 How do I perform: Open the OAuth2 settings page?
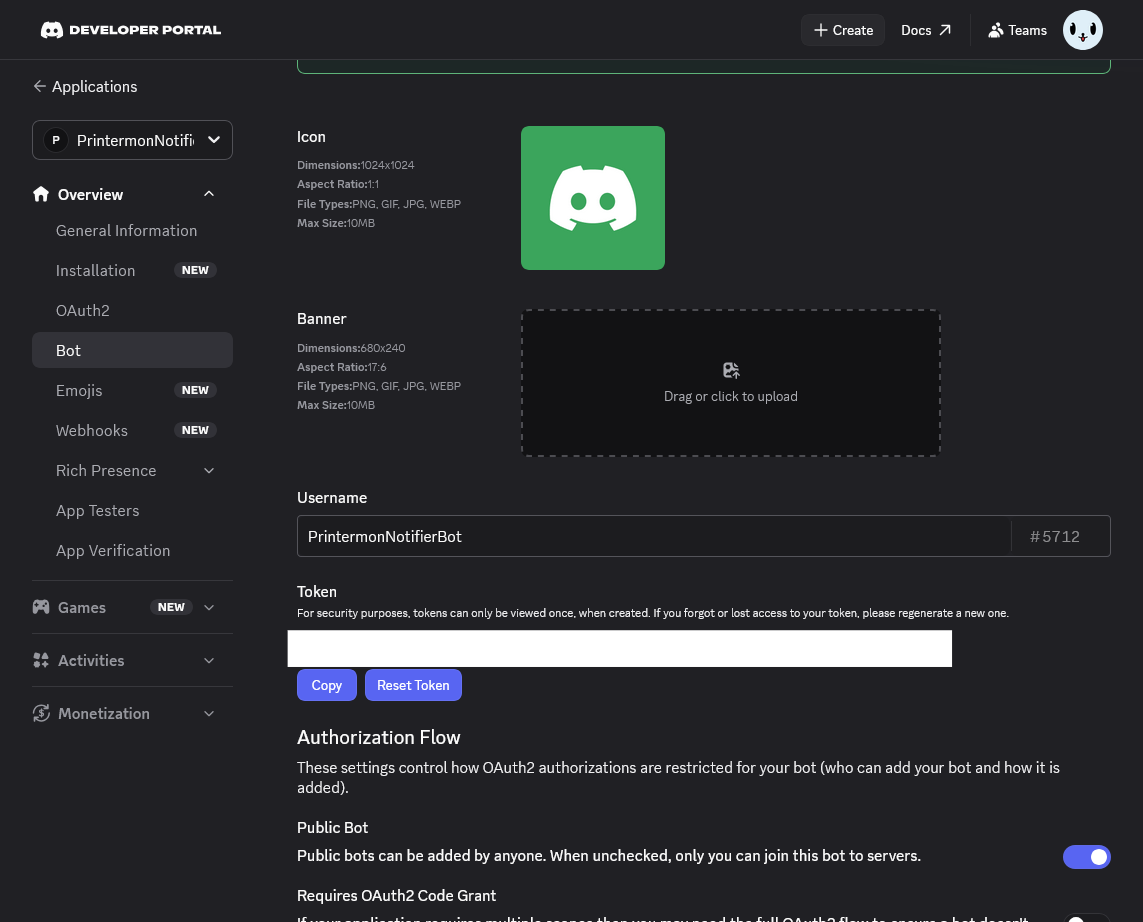83,310
